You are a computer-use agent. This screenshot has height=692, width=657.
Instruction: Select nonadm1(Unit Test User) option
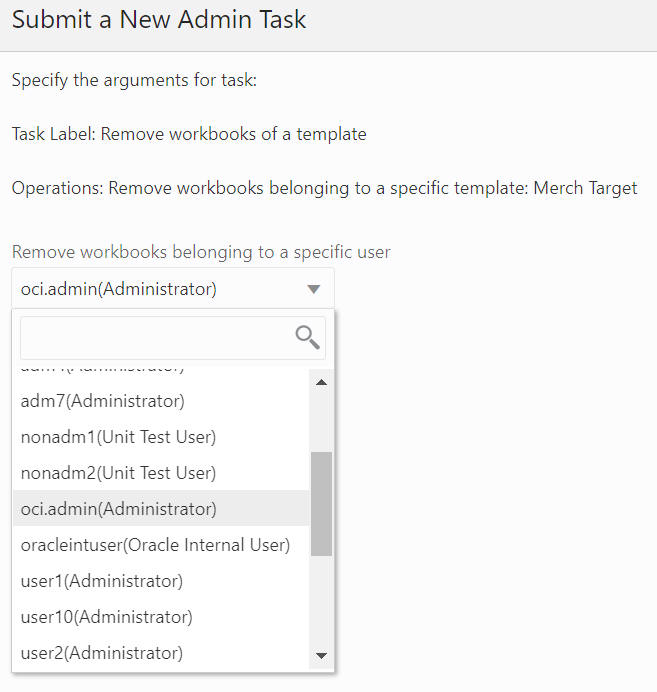pos(161,437)
